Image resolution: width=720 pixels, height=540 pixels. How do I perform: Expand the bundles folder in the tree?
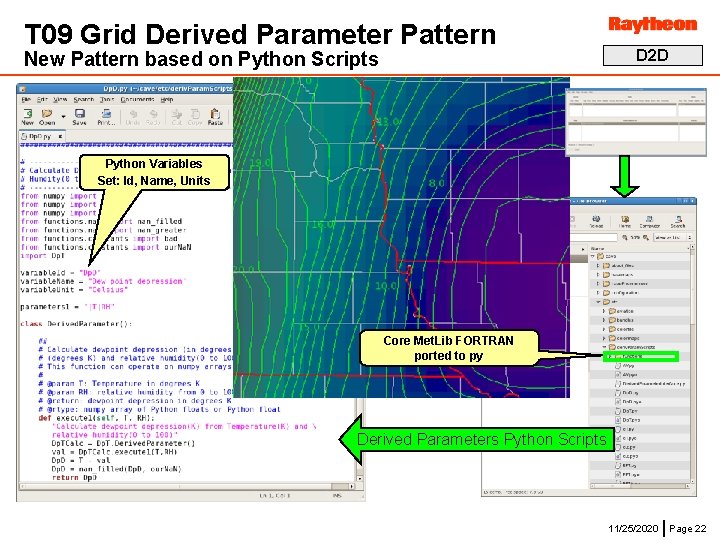pos(604,320)
